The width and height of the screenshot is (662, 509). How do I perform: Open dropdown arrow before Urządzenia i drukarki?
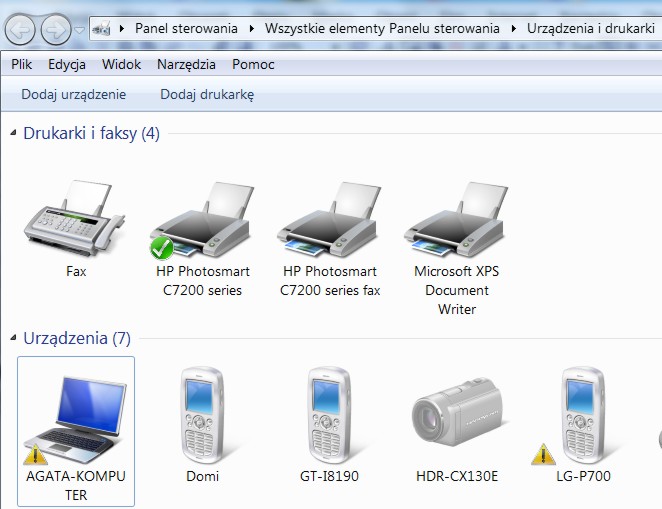point(513,29)
